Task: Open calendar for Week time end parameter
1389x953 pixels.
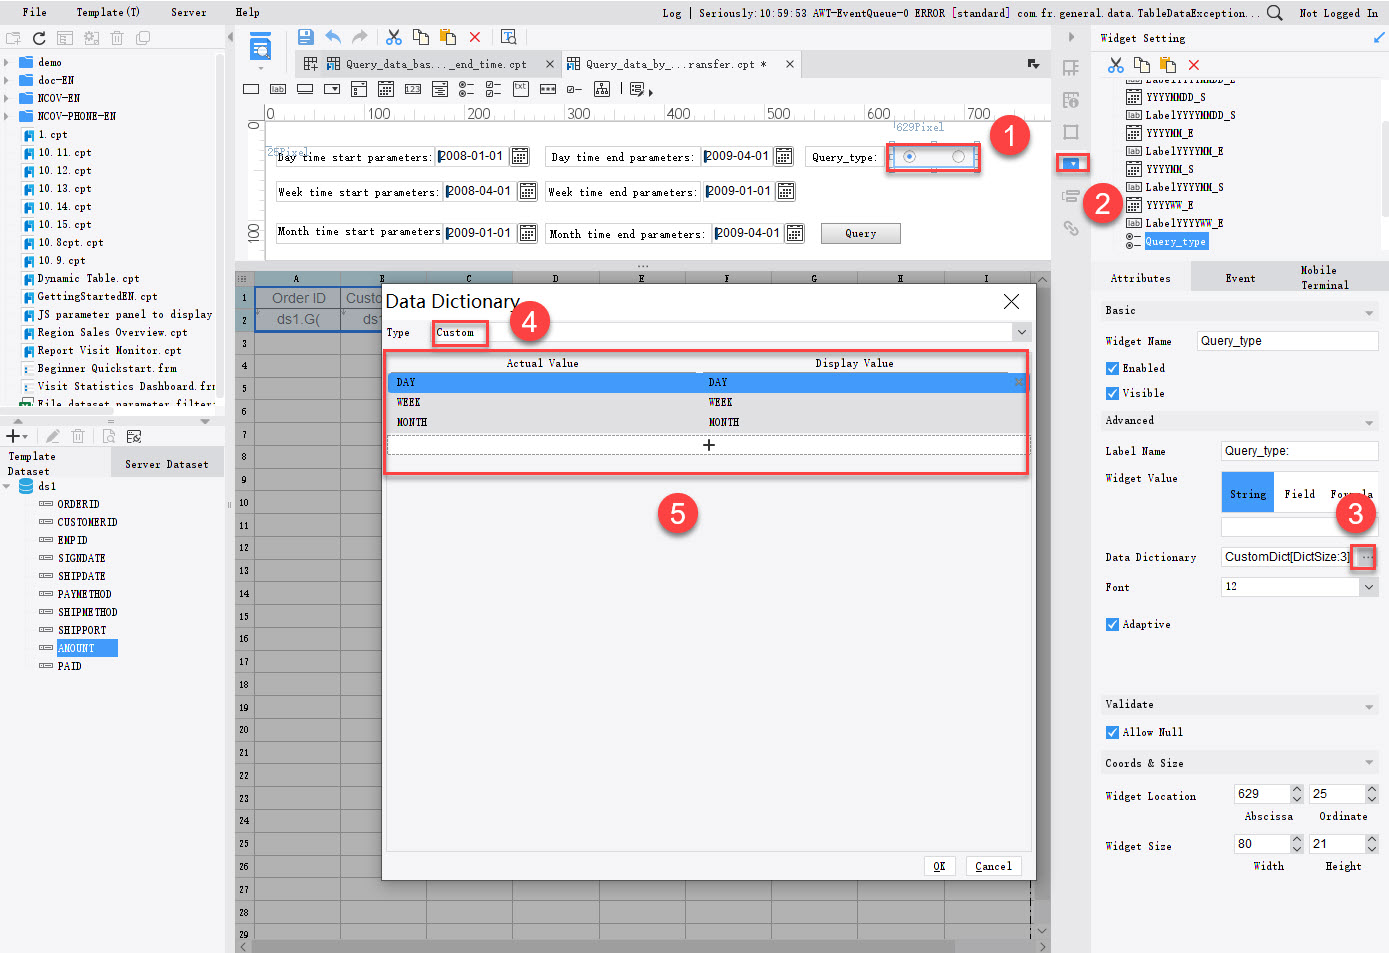Action: point(786,191)
